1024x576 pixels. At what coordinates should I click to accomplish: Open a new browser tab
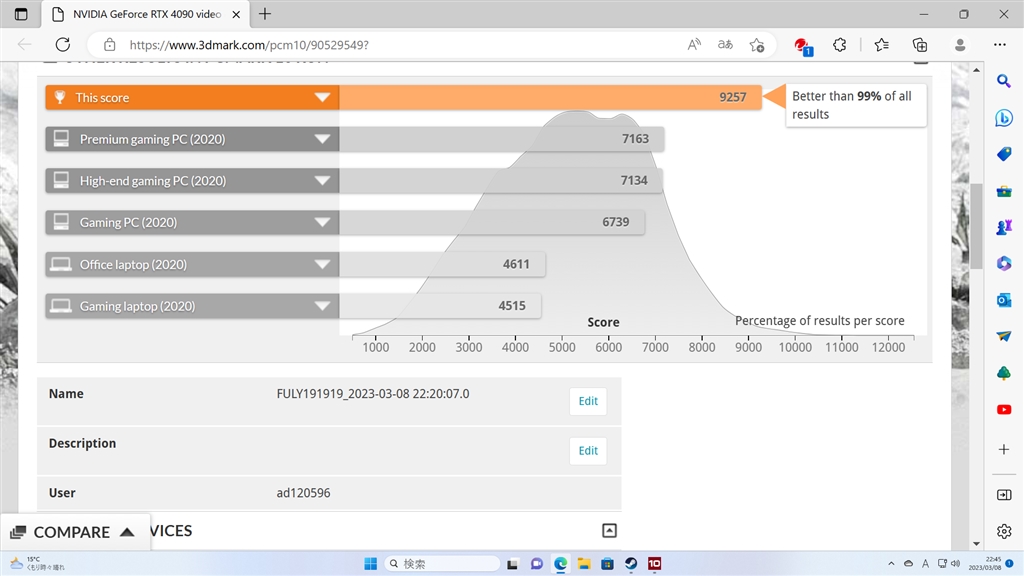pos(264,14)
